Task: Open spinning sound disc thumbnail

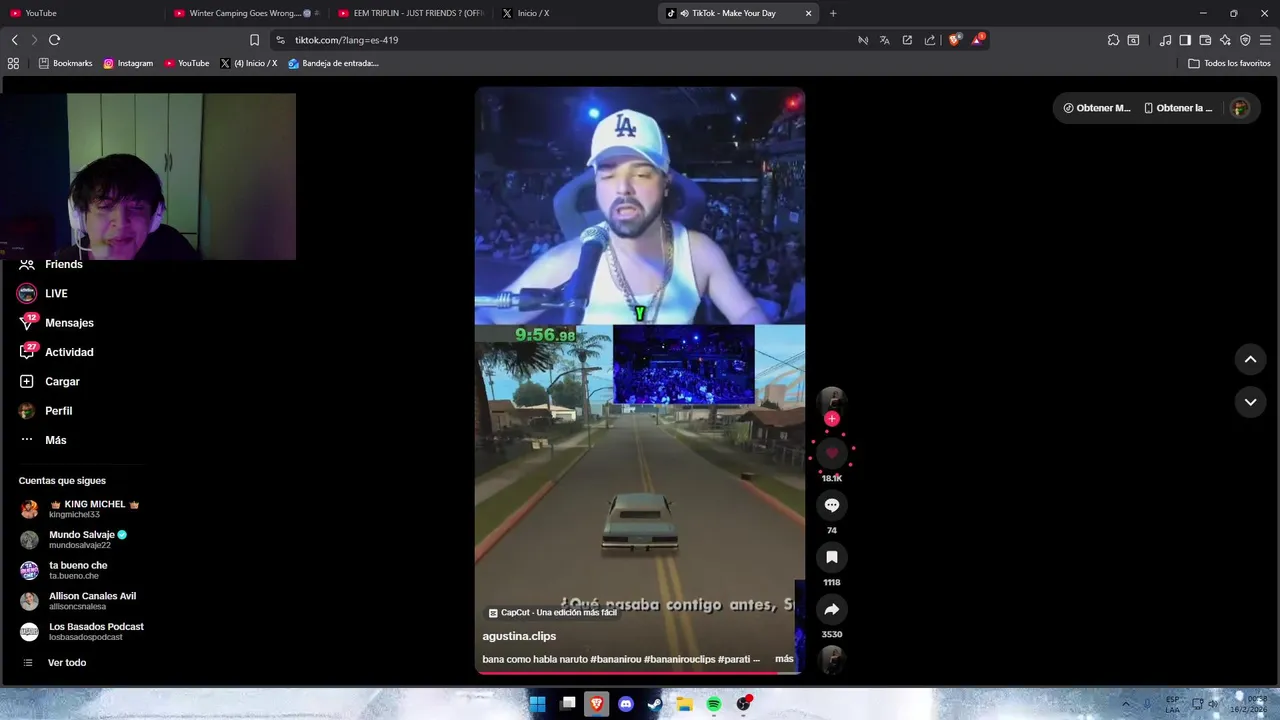Action: [831, 660]
